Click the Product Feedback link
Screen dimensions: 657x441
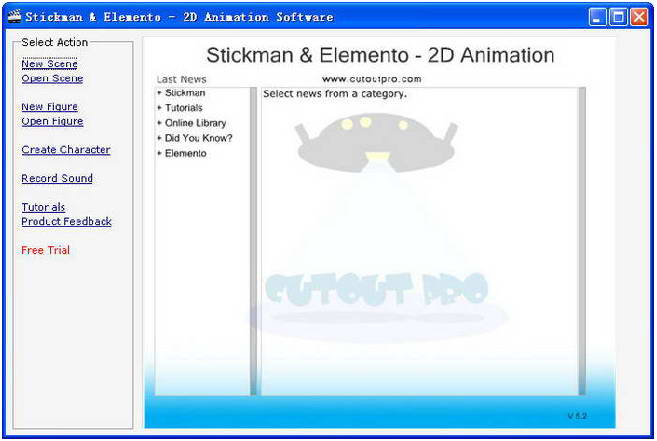click(66, 221)
